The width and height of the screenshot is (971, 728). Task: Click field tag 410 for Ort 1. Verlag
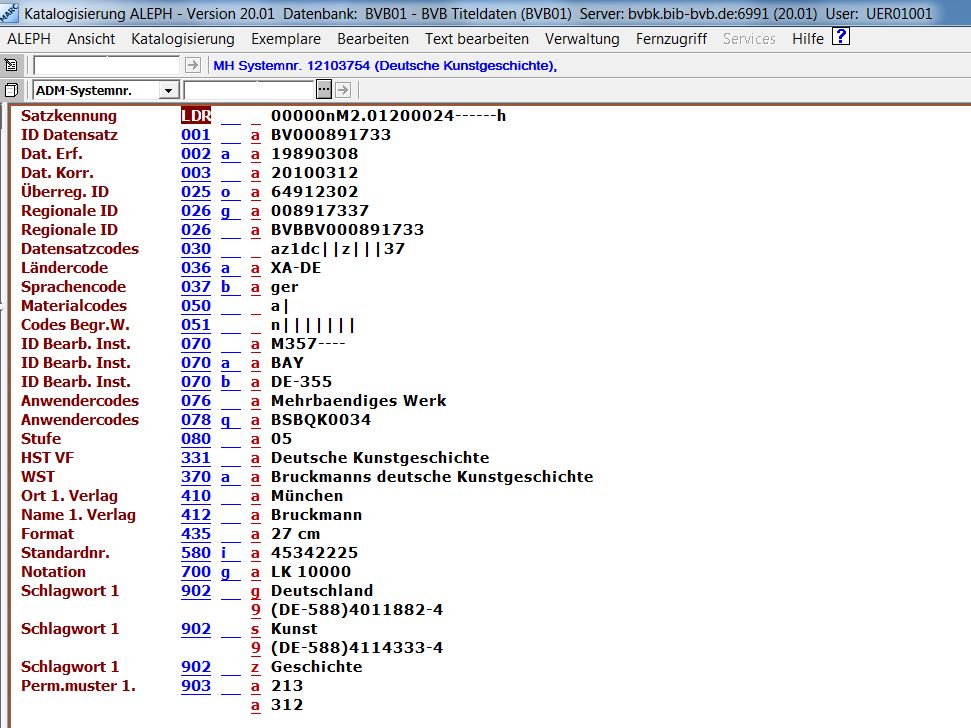click(196, 496)
